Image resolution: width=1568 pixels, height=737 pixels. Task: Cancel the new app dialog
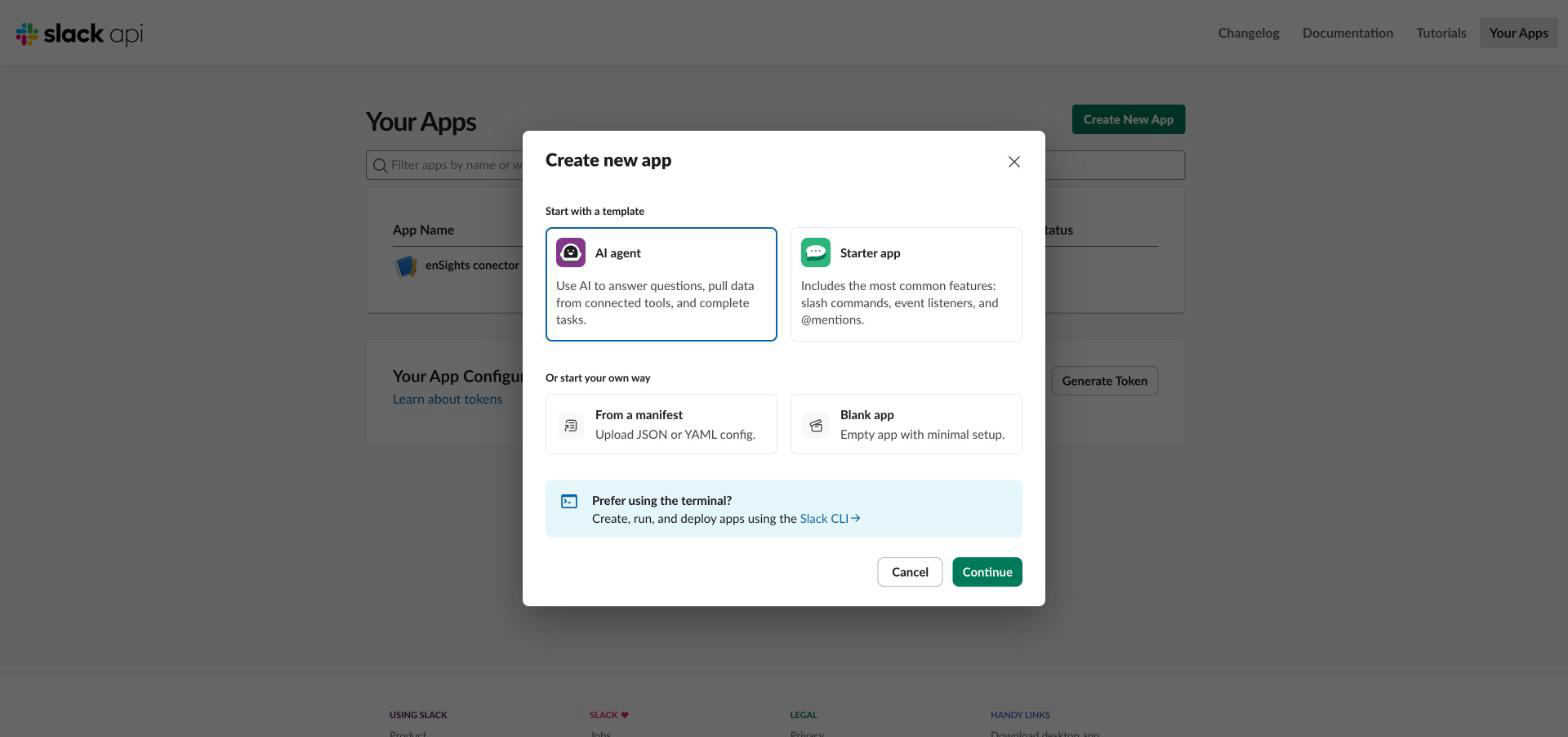click(910, 572)
